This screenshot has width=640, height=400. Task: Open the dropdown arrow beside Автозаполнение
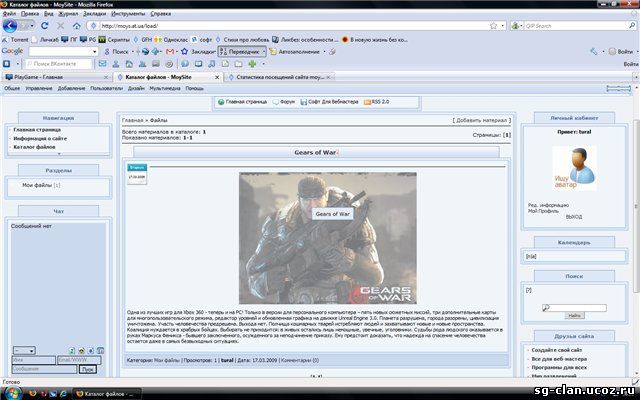tap(324, 51)
